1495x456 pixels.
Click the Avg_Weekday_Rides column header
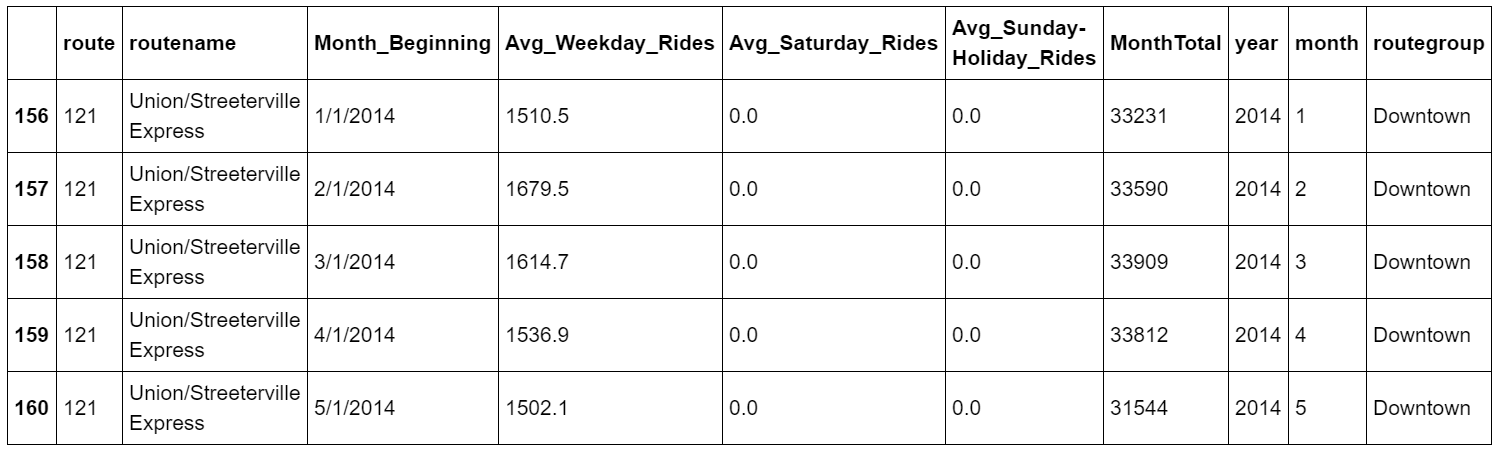(611, 44)
